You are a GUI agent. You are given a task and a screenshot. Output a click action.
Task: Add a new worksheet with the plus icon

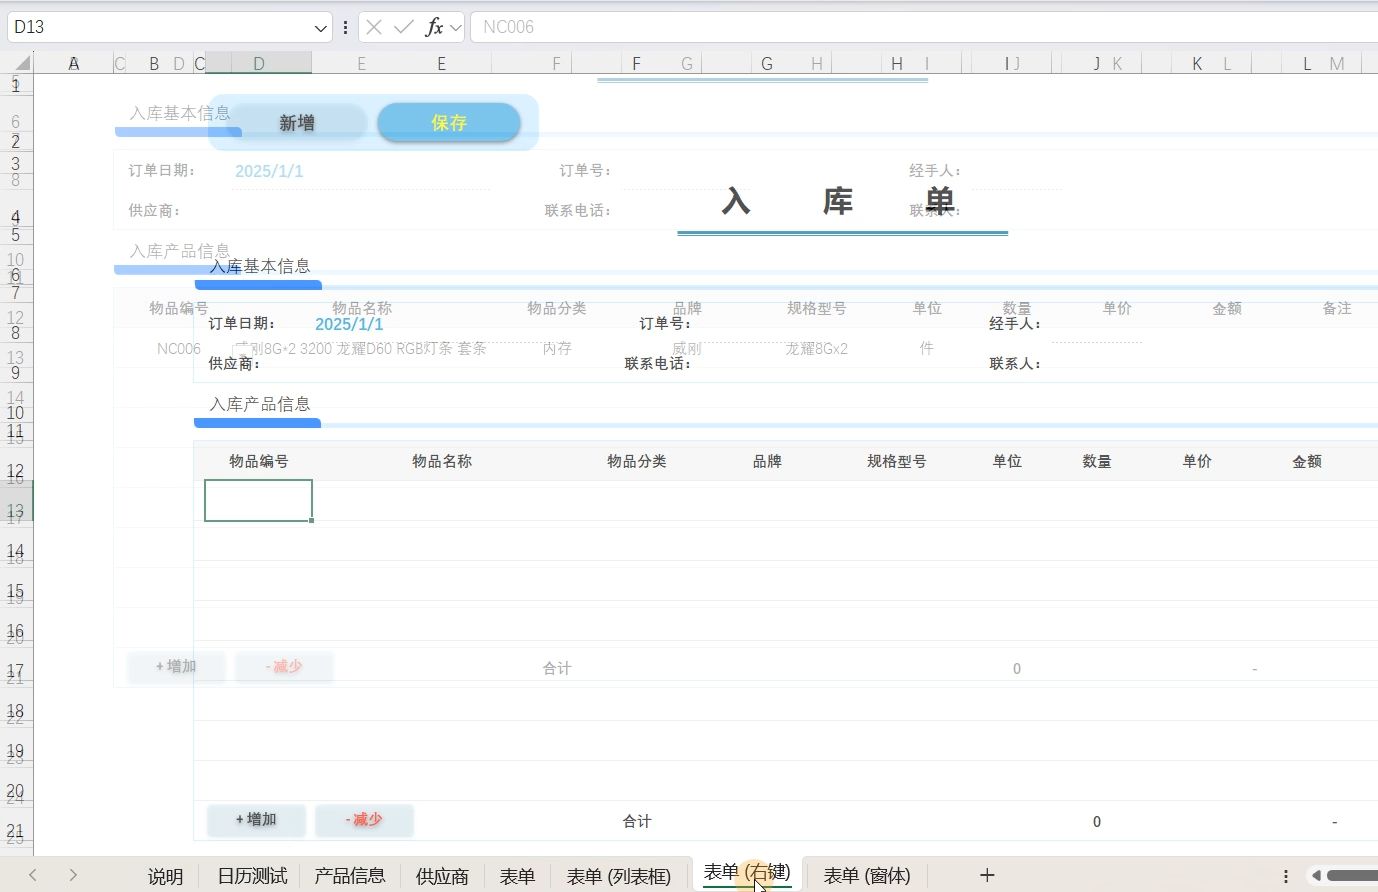[986, 875]
